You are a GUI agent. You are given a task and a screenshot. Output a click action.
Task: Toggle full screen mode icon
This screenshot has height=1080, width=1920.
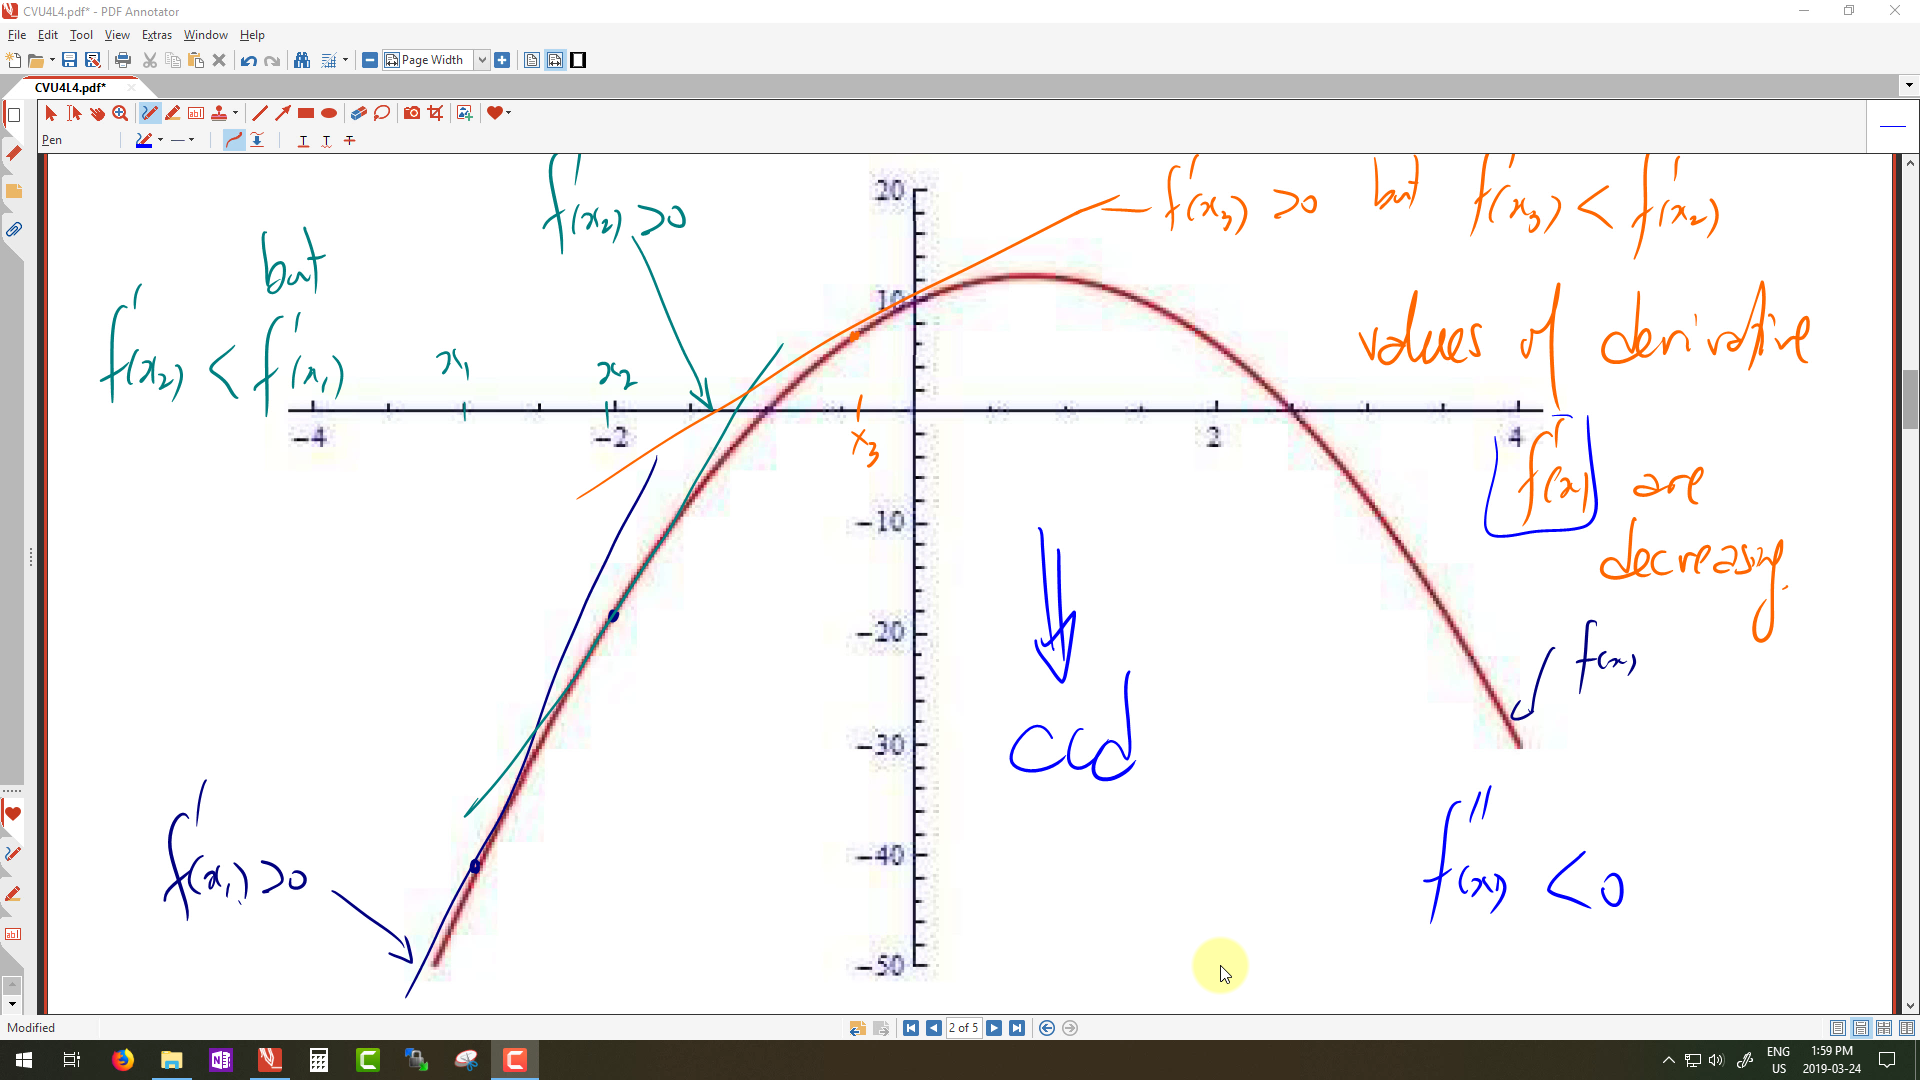(578, 60)
